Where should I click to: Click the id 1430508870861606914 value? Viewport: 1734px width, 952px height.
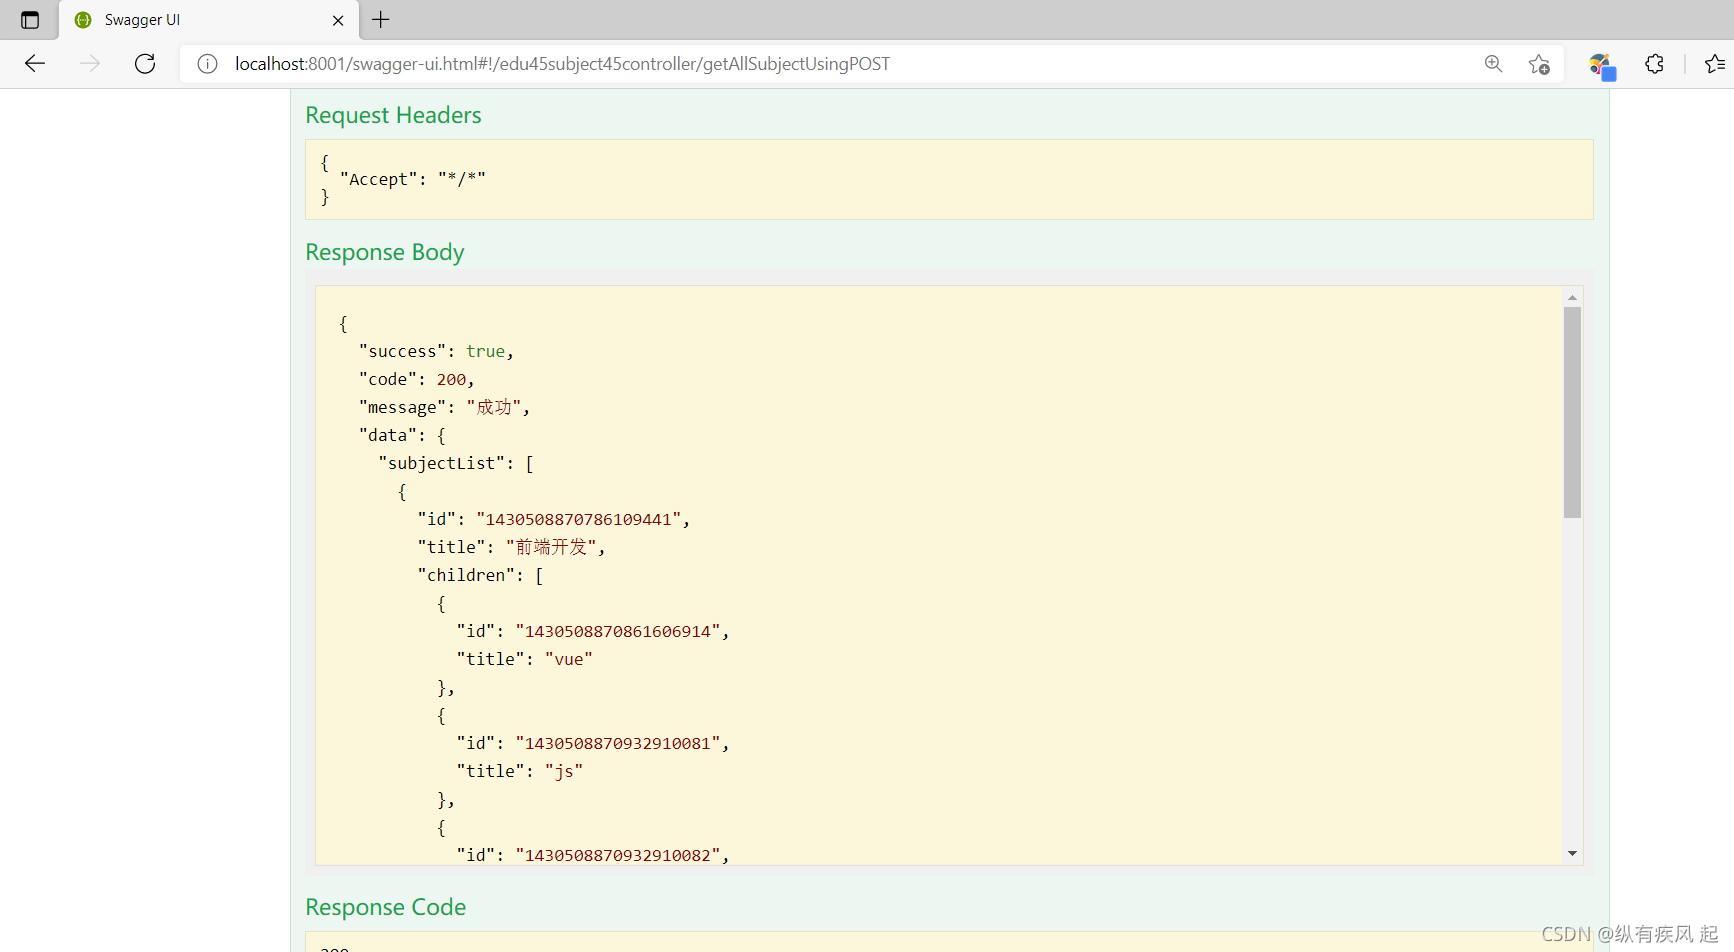pos(617,631)
